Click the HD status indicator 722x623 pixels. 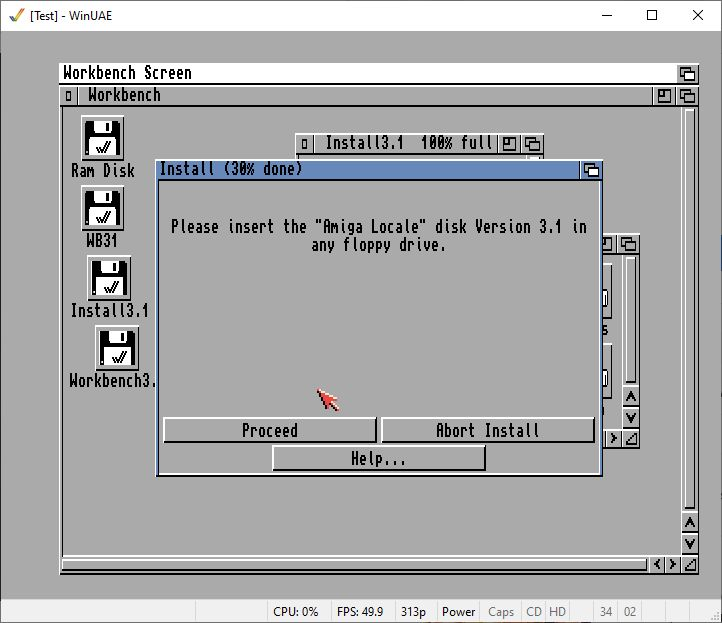(557, 611)
